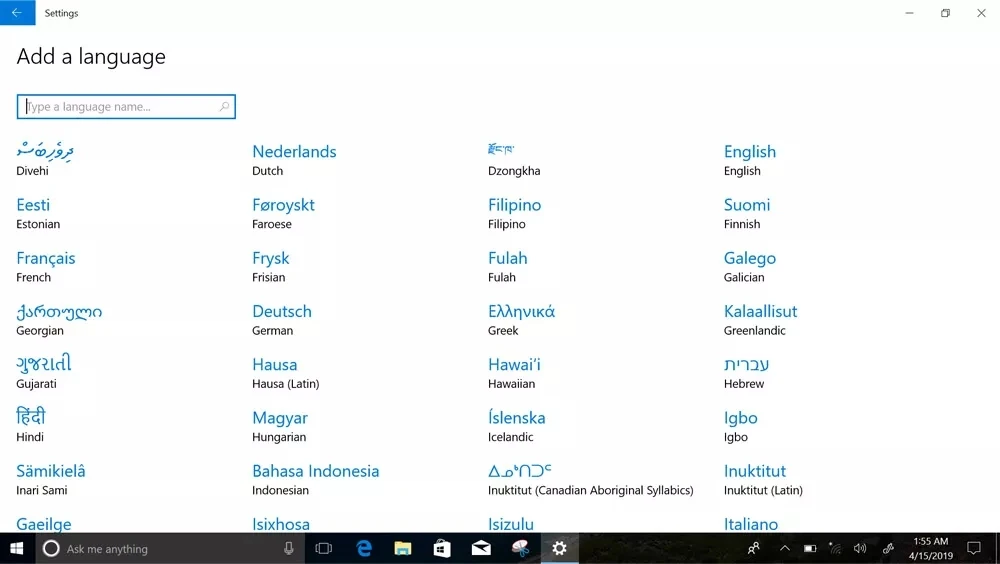This screenshot has height=564, width=1000.
Task: Open the Snipping Tool taskbar icon
Action: point(520,549)
